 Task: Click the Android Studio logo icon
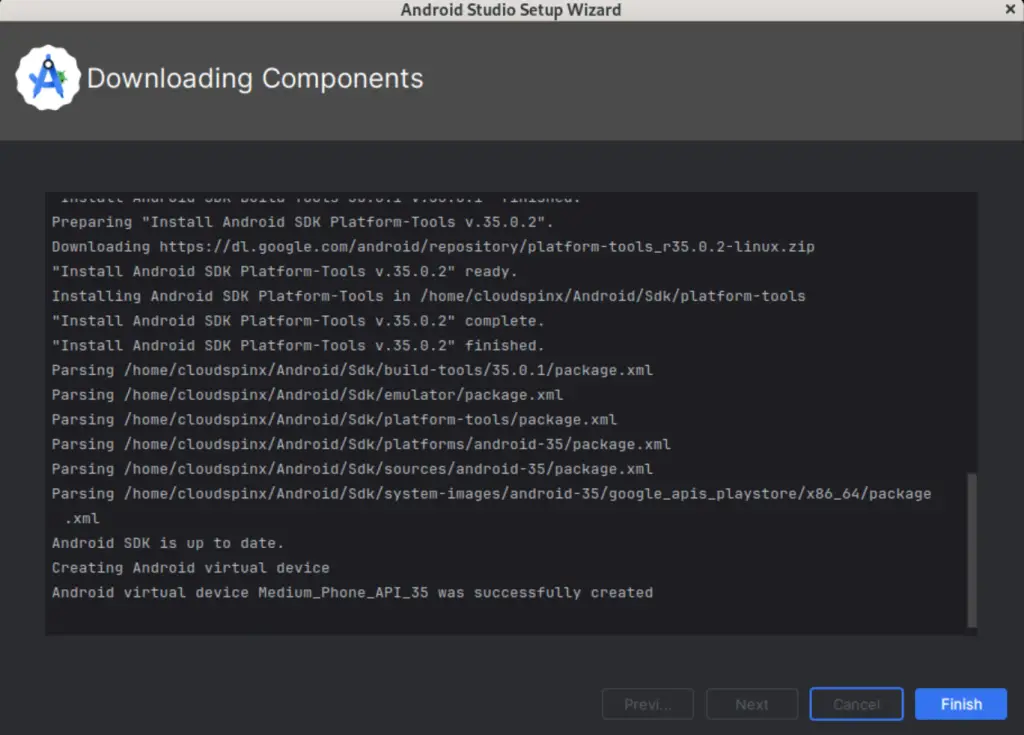click(49, 76)
